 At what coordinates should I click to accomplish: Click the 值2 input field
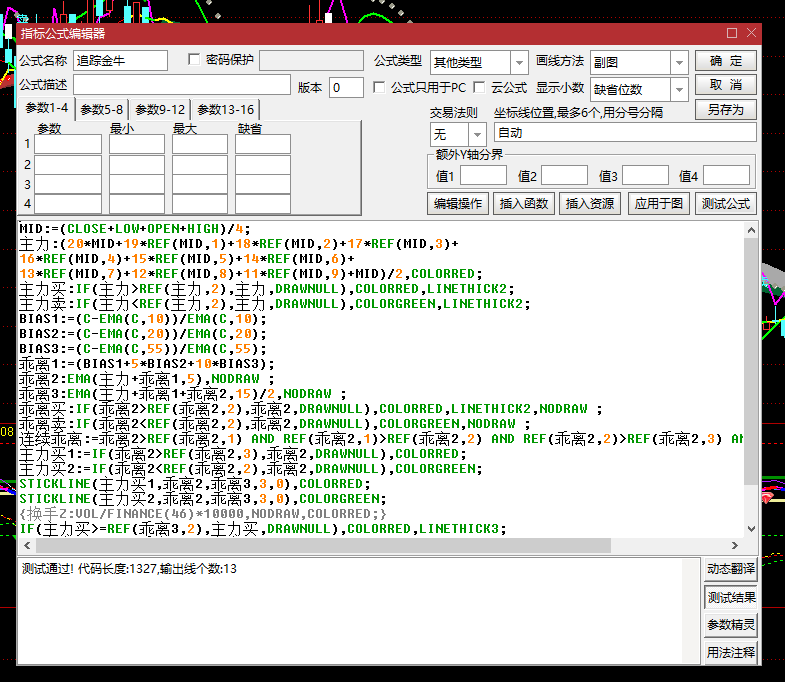click(x=564, y=176)
